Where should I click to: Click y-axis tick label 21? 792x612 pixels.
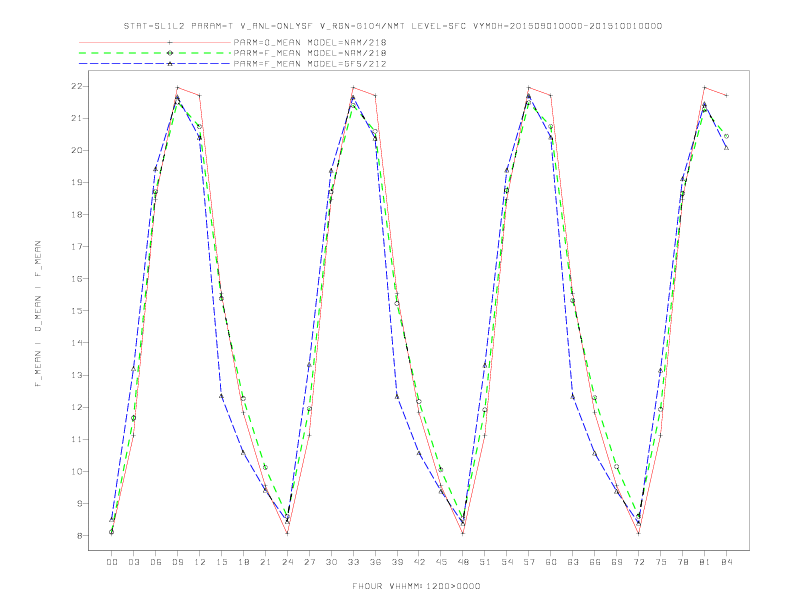pyautogui.click(x=77, y=118)
